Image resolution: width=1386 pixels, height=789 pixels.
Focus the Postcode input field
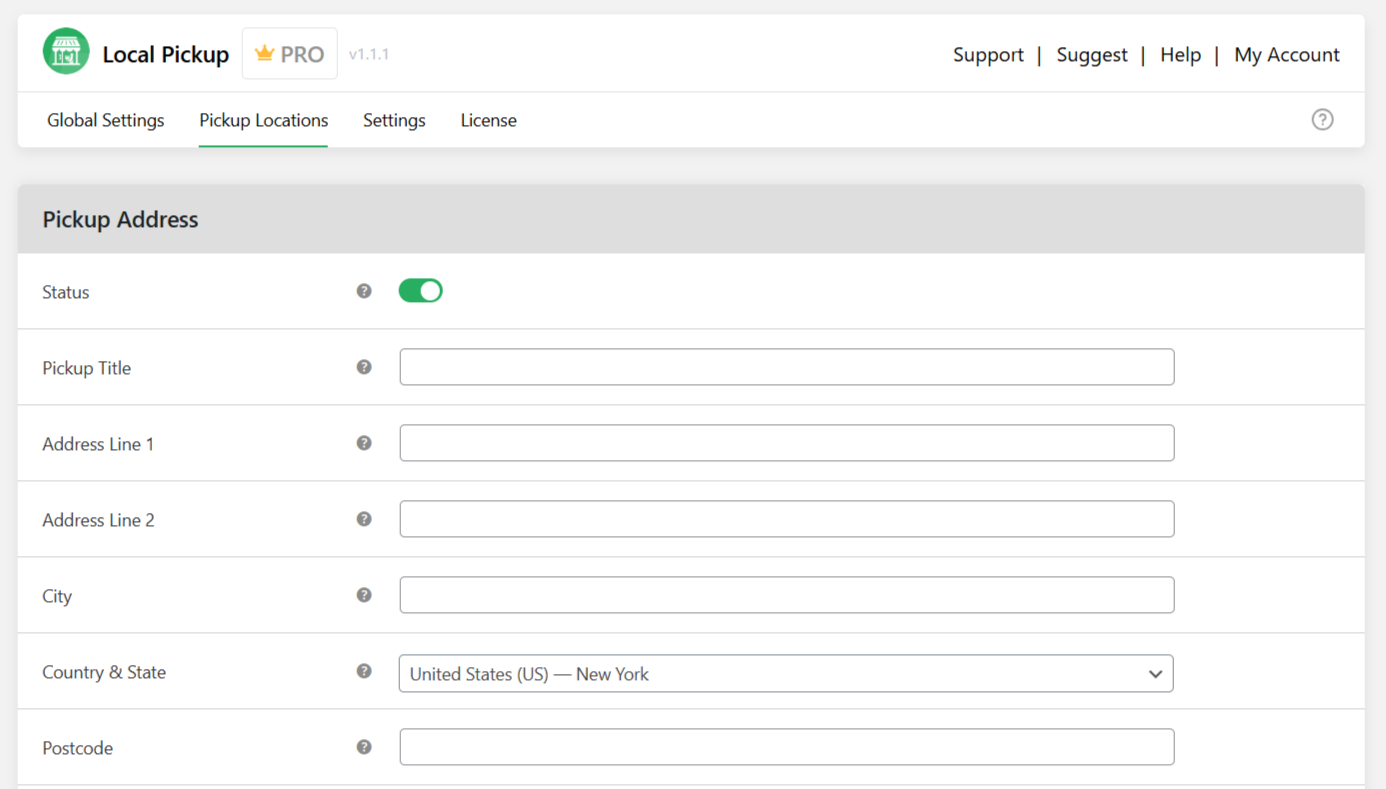click(x=787, y=747)
